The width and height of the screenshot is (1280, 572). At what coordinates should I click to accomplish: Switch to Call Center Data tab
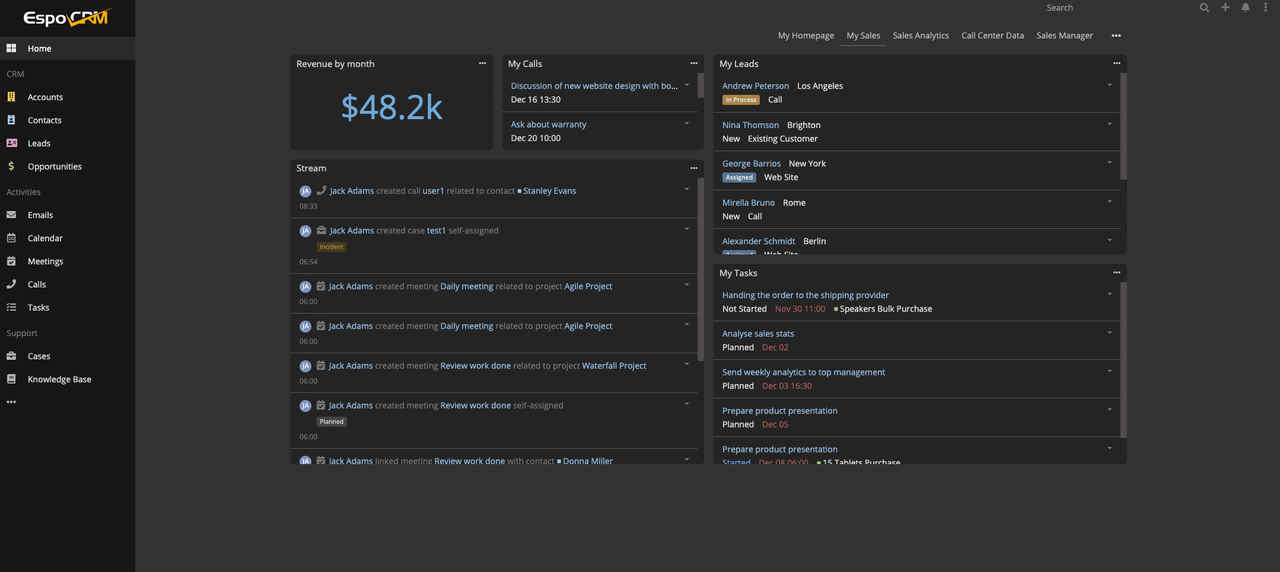pos(992,36)
